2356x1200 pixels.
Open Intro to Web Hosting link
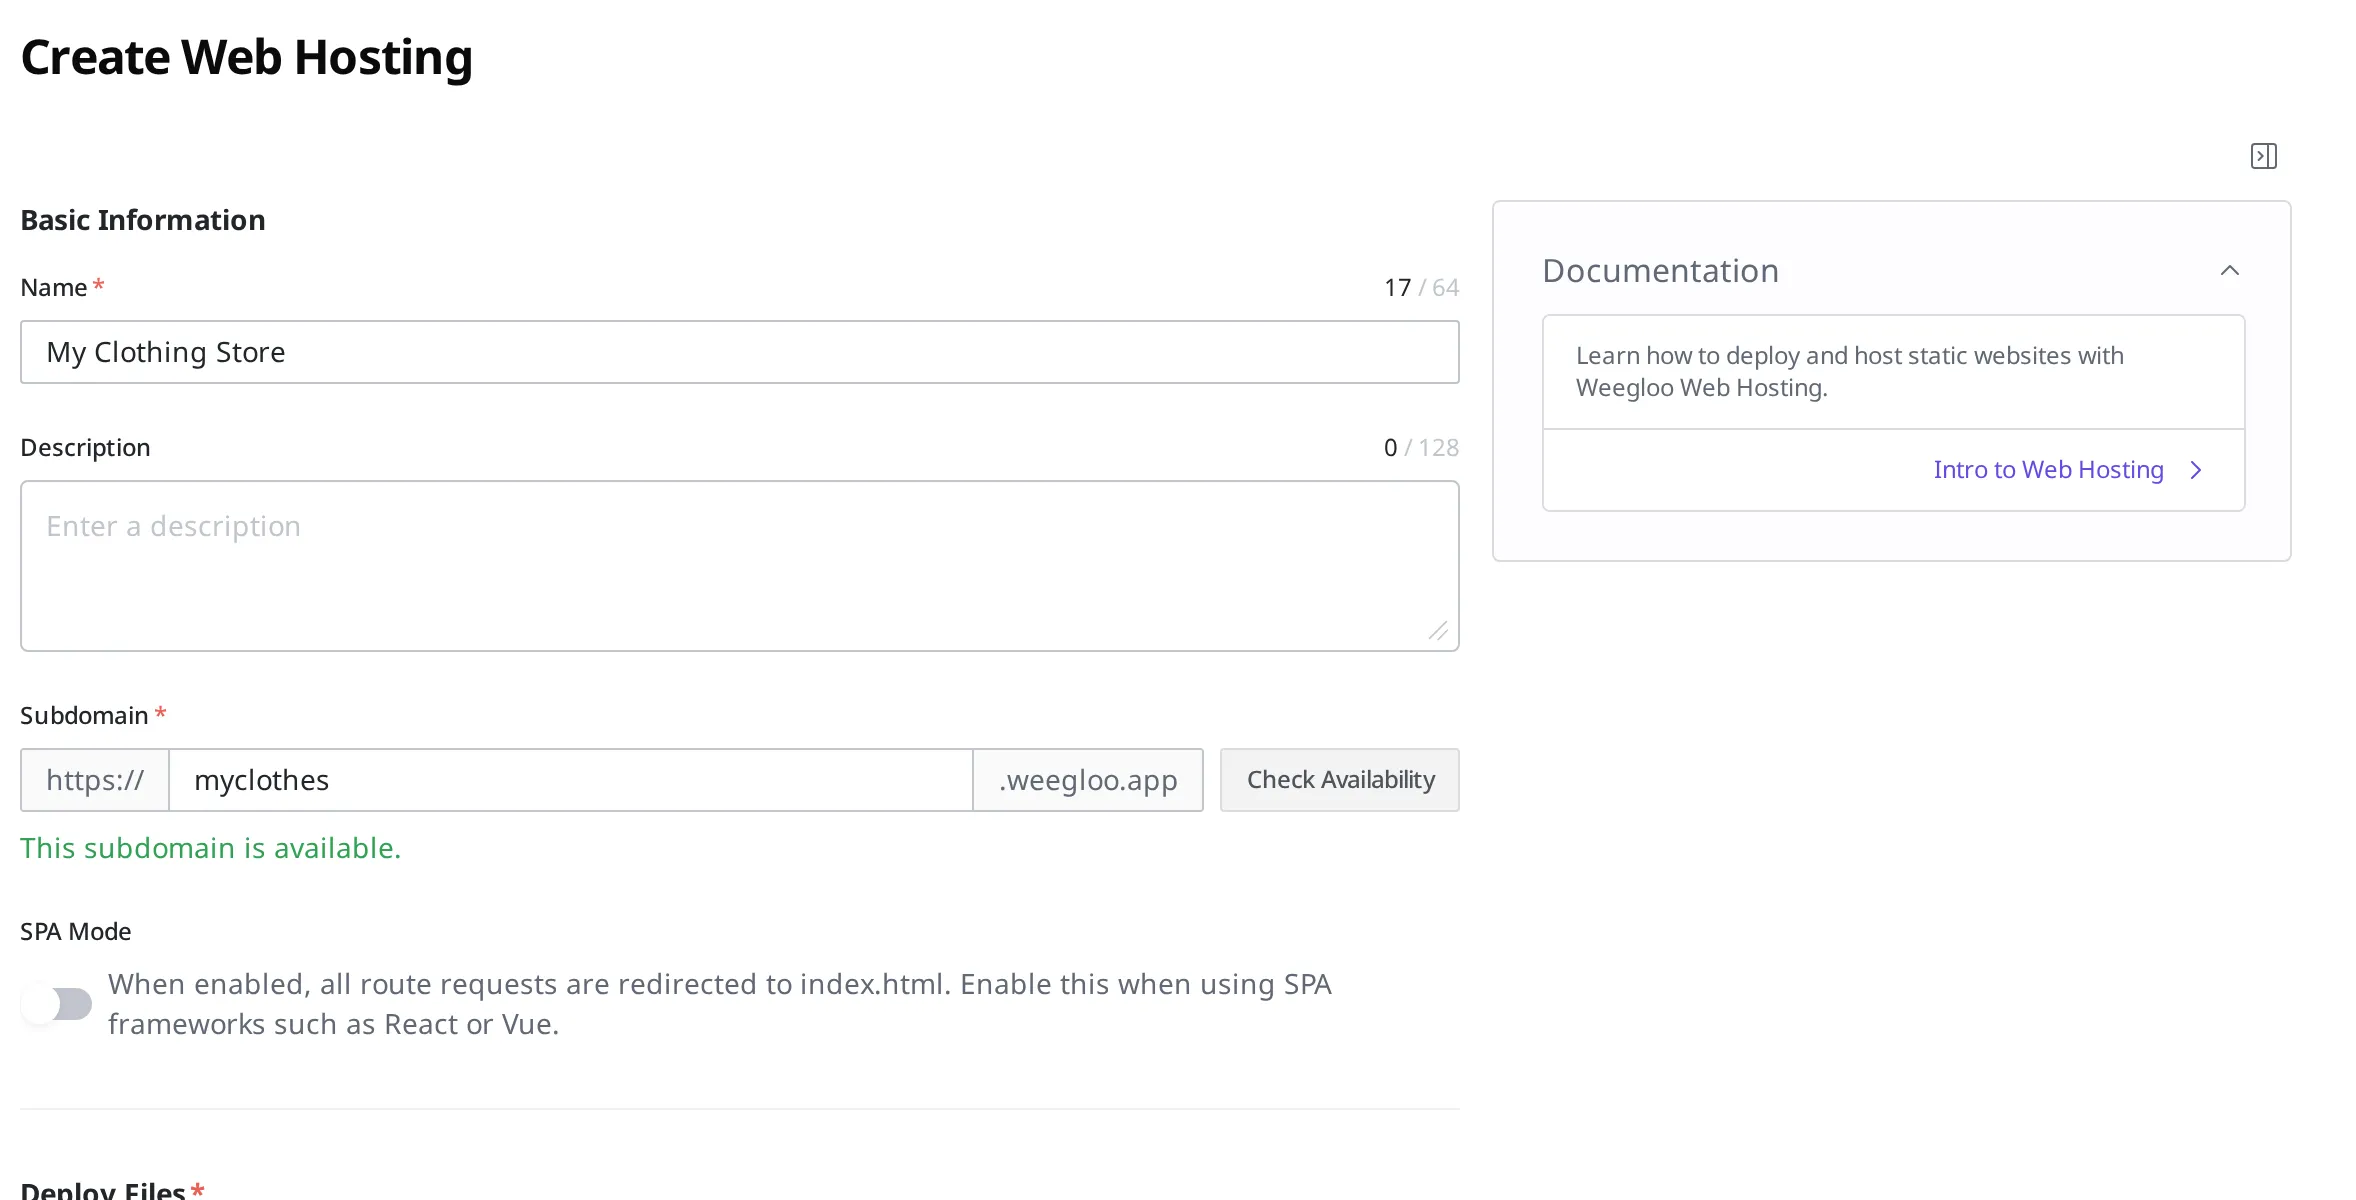pyautogui.click(x=2048, y=470)
